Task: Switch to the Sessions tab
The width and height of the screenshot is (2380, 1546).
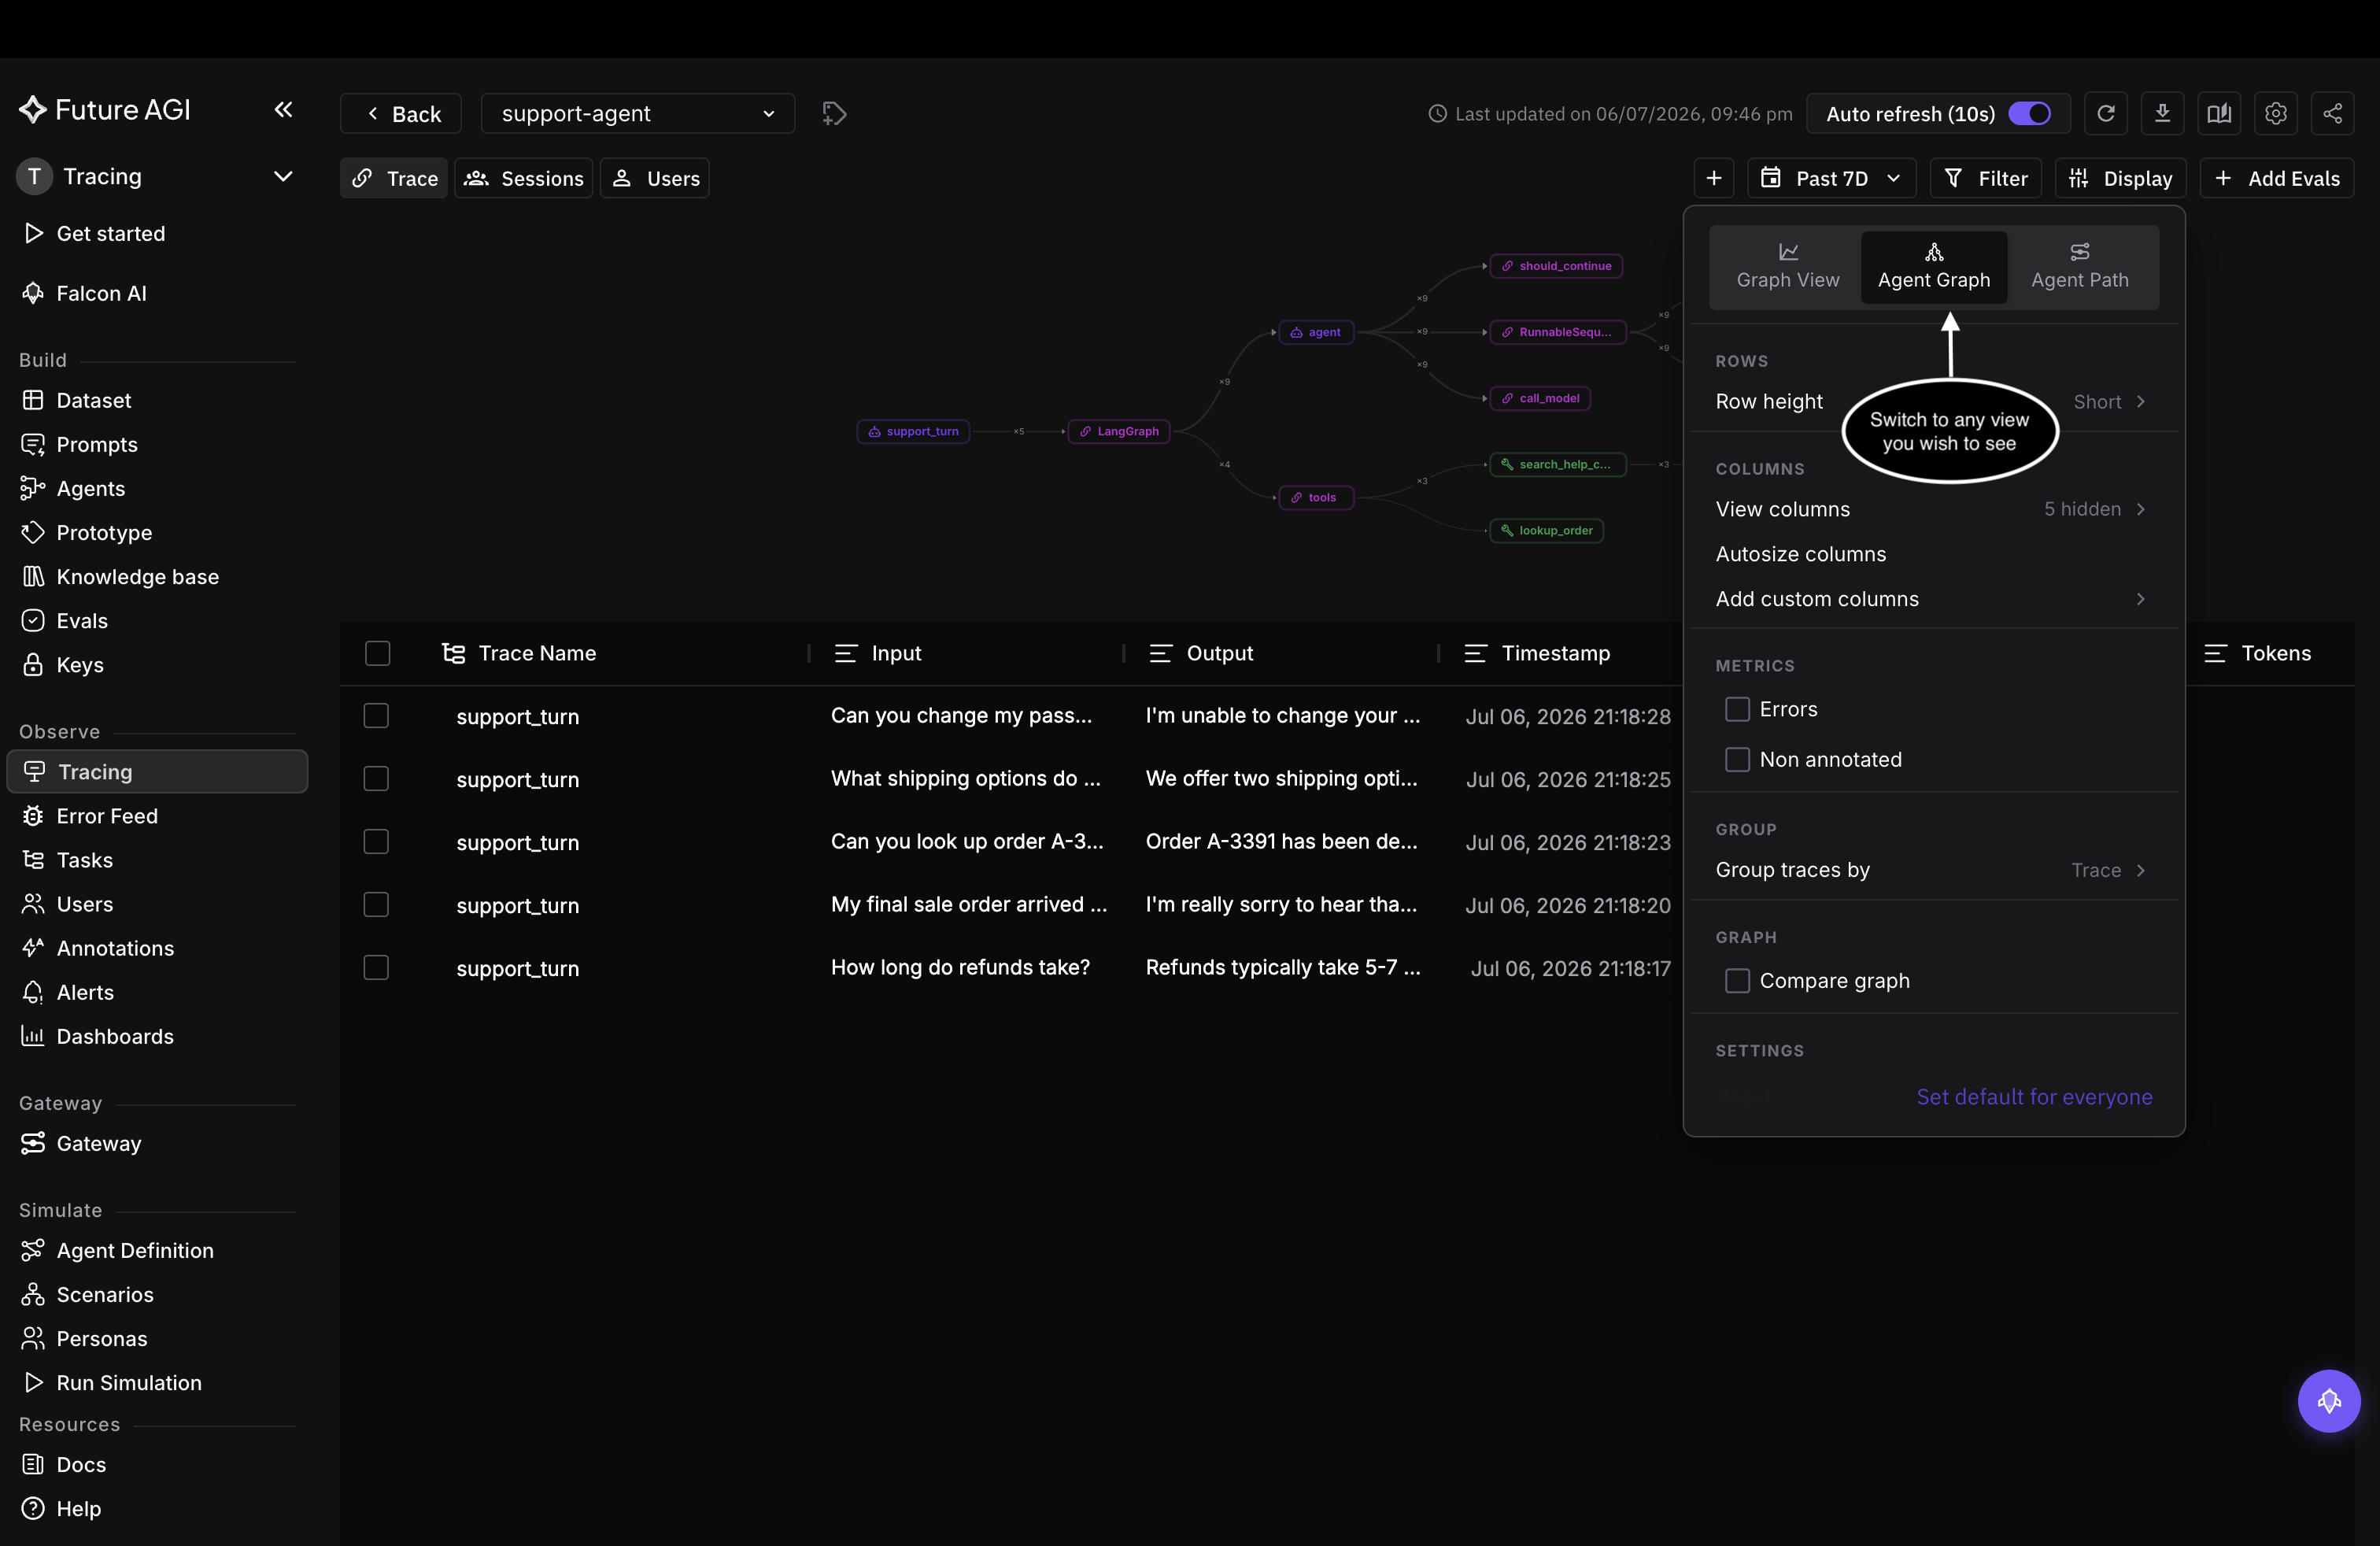Action: tap(524, 178)
